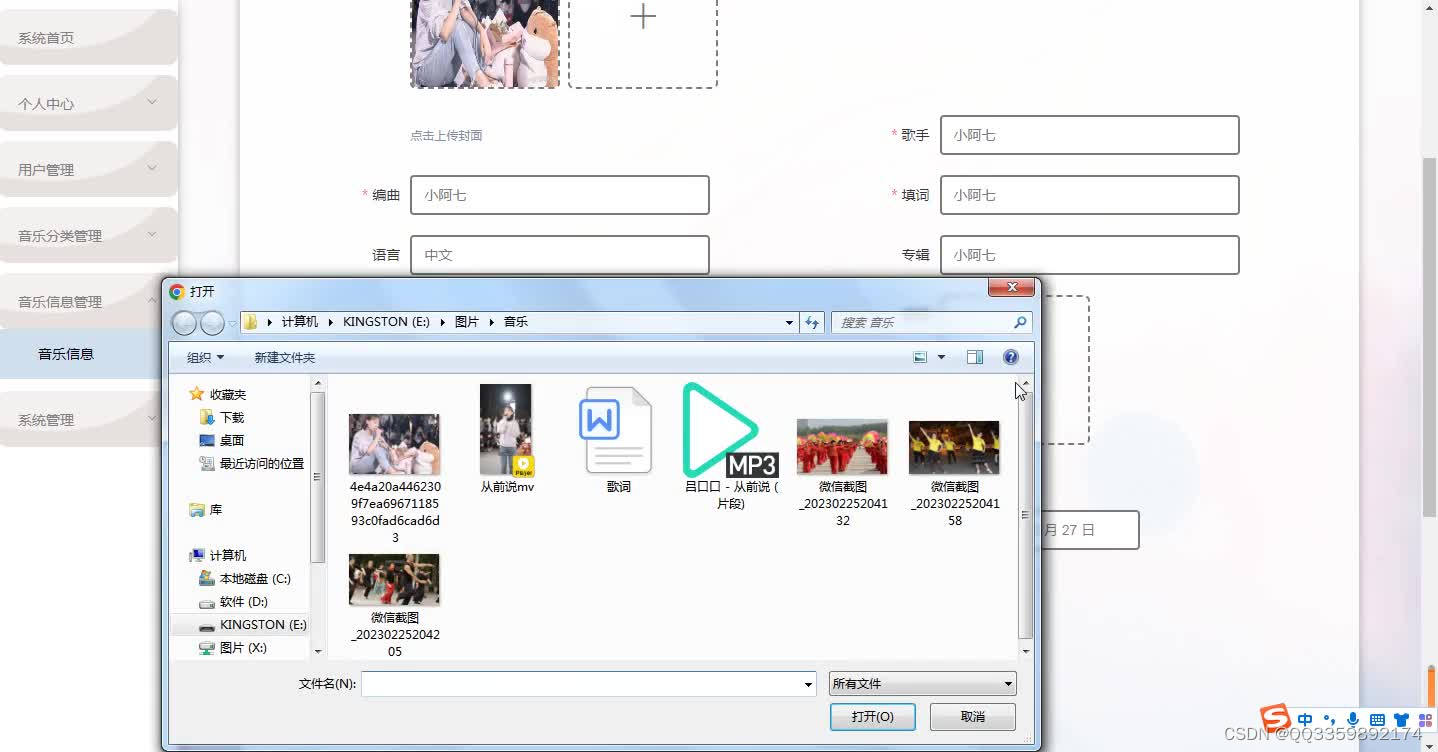Screen dimensions: 1438x752
Task: Click the 专辑 input field
Action: pyautogui.click(x=1089, y=255)
